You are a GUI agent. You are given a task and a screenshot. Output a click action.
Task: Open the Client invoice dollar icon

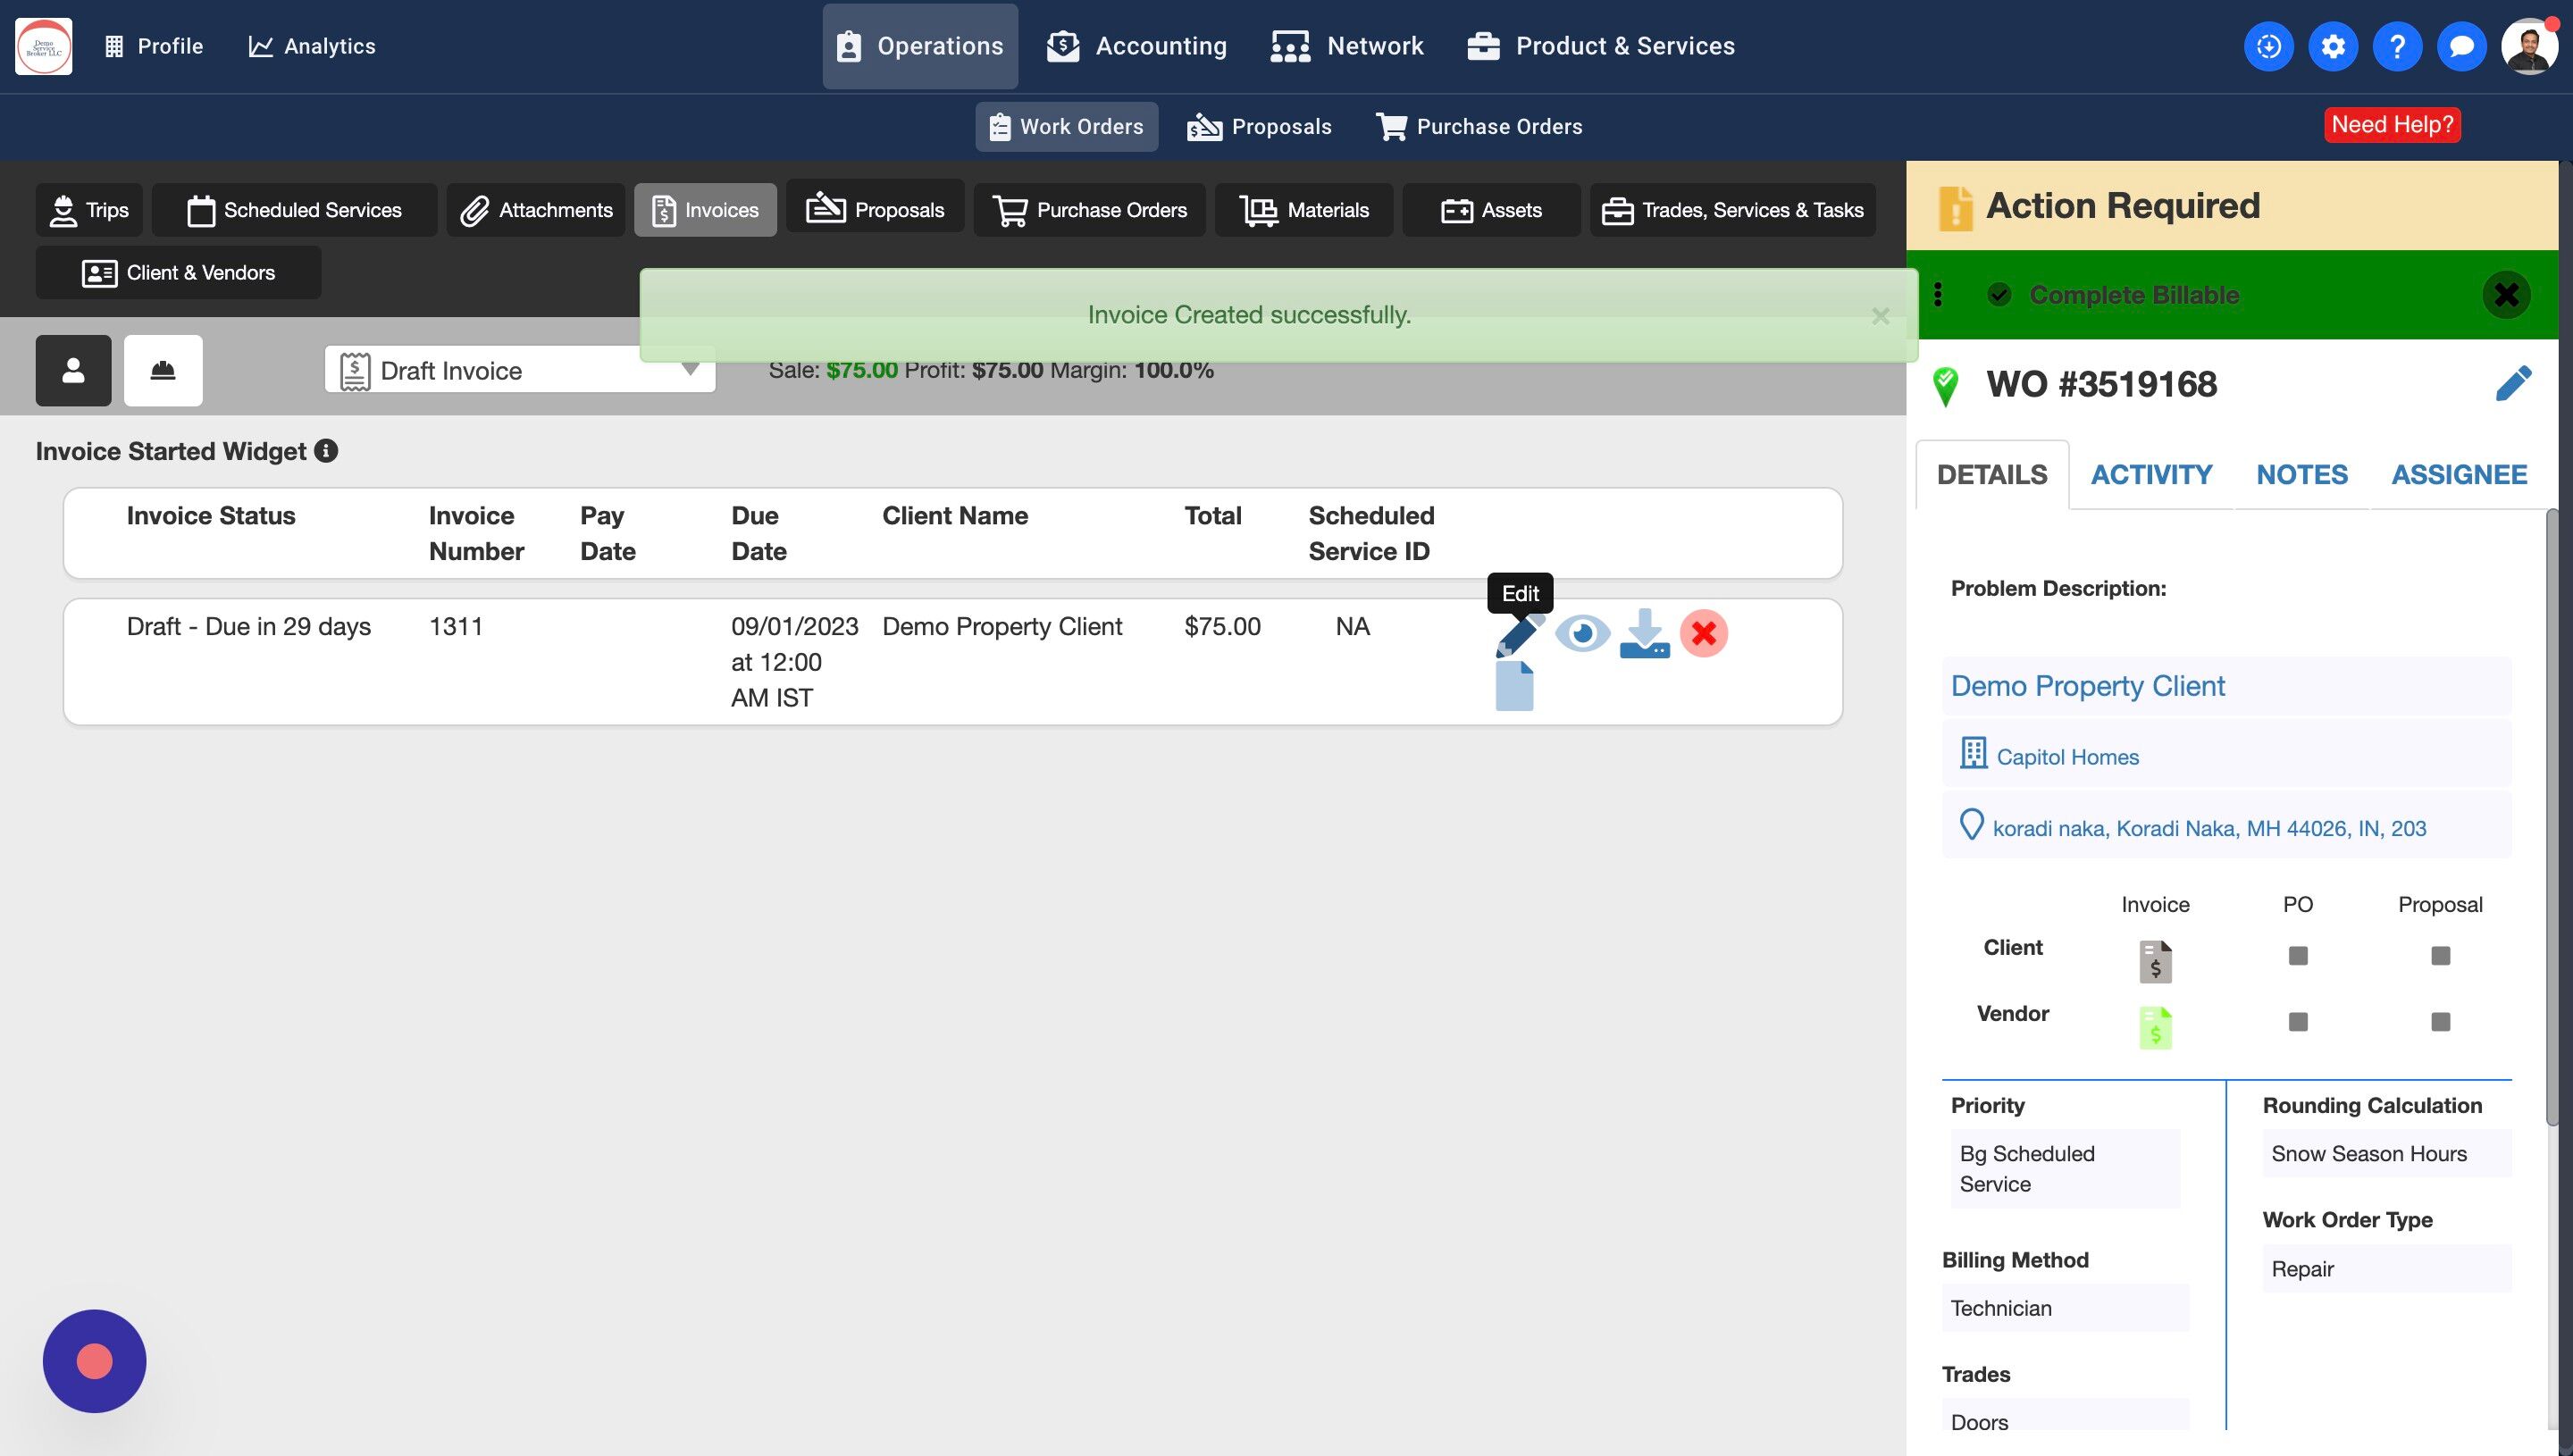(2155, 961)
